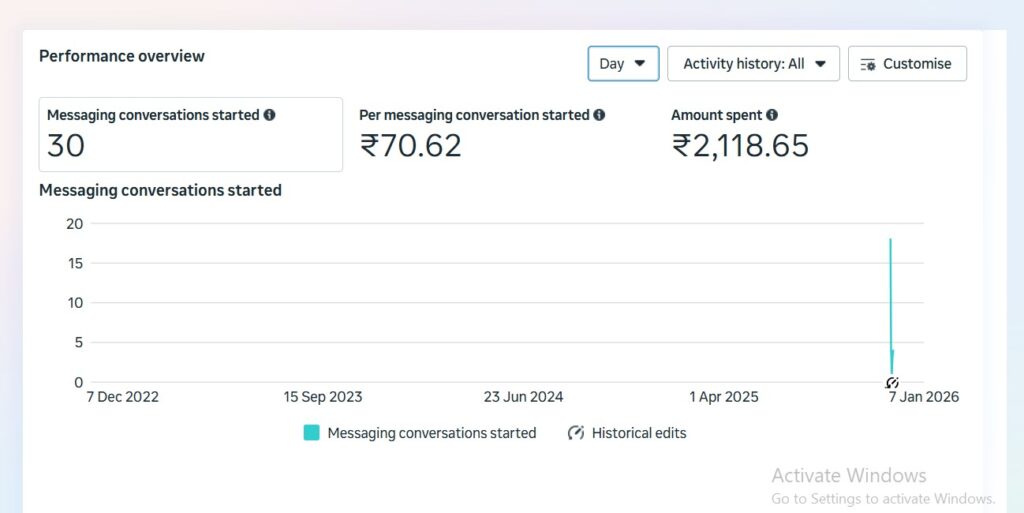Screen dimensions: 1024x513
Task: Click the Customise button
Action: [x=907, y=64]
